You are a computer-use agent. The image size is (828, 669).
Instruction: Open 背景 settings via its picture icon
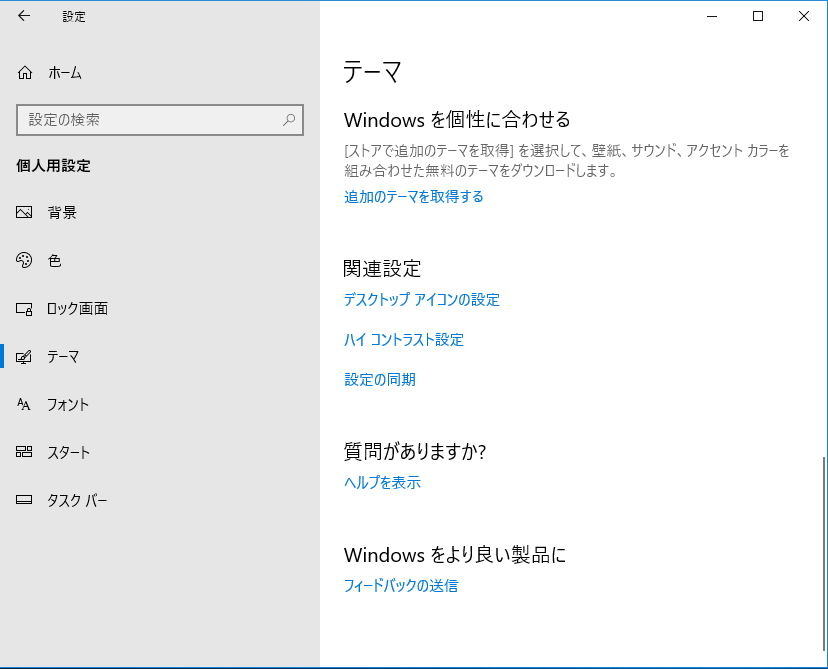click(25, 212)
